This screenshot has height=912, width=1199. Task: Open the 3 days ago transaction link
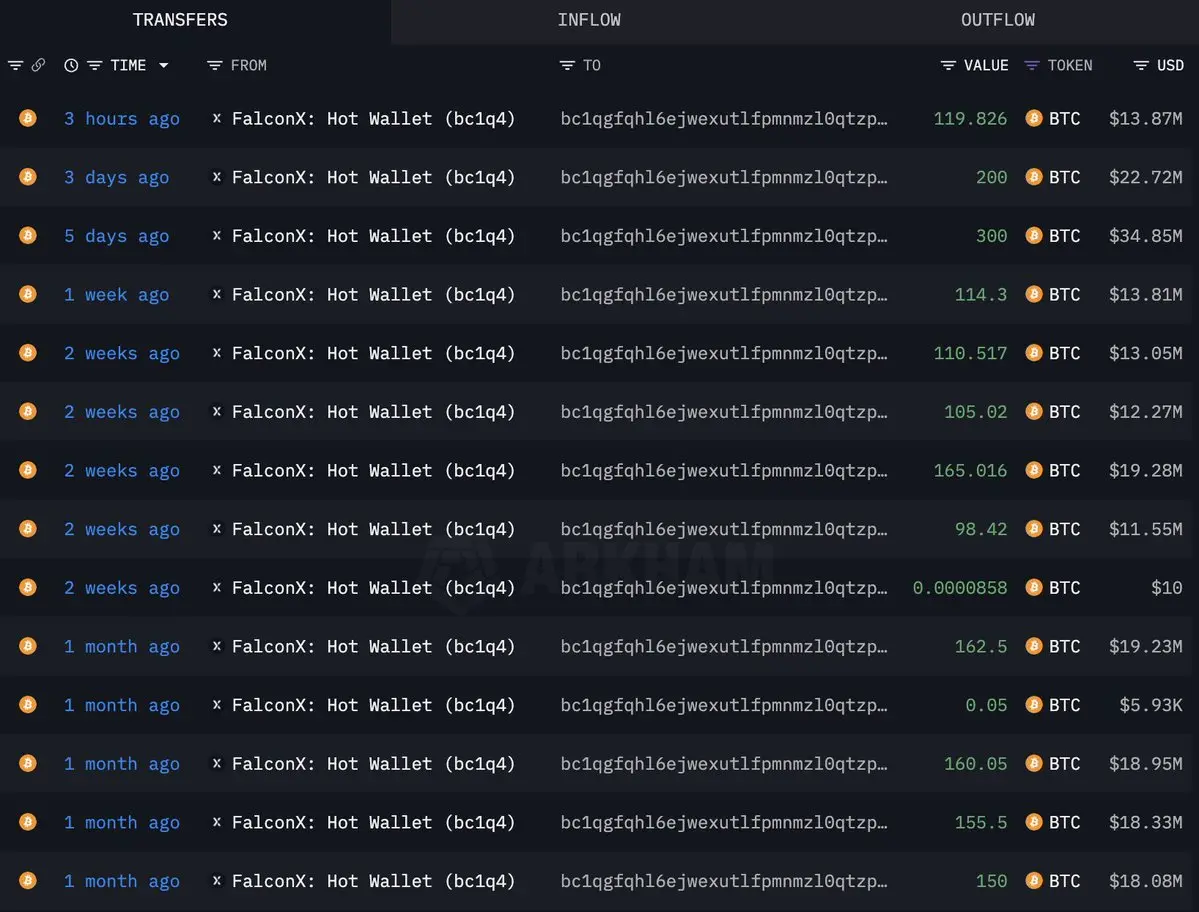tap(116, 177)
